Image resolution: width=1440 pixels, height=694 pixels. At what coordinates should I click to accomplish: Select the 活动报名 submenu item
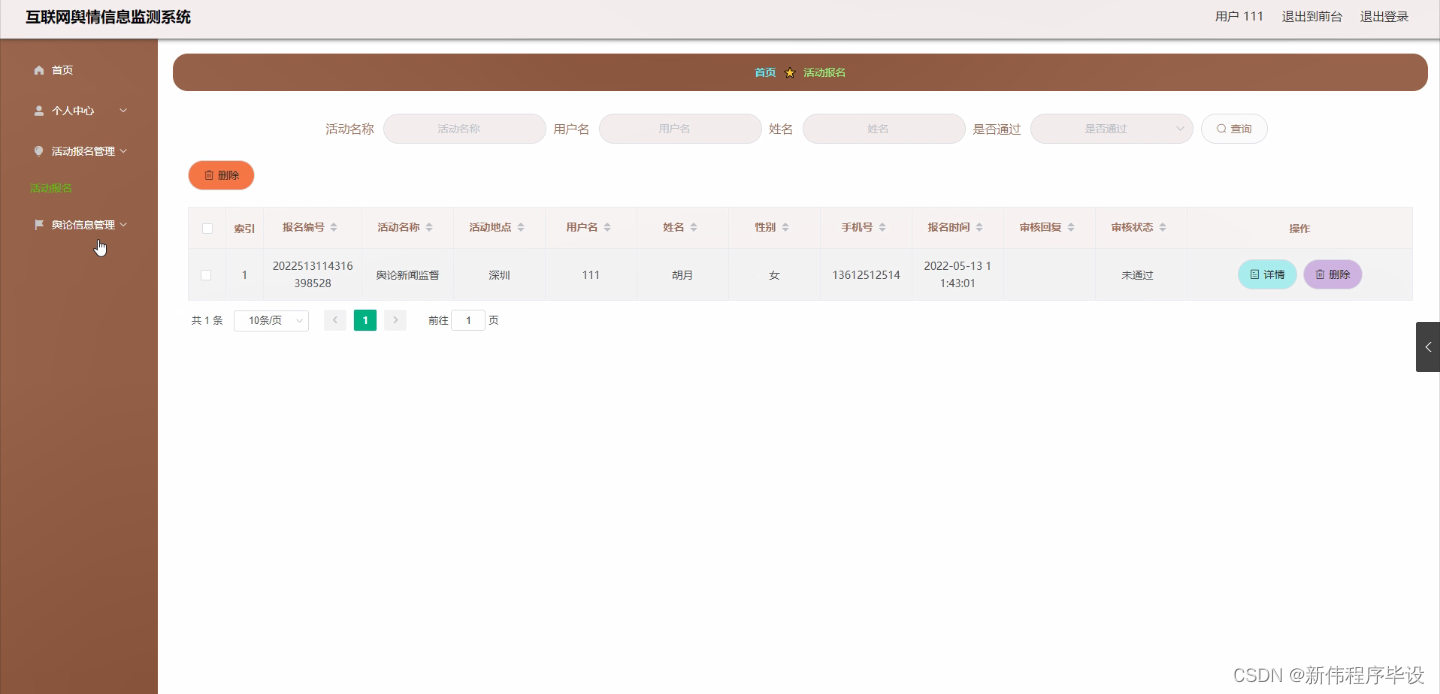[51, 188]
